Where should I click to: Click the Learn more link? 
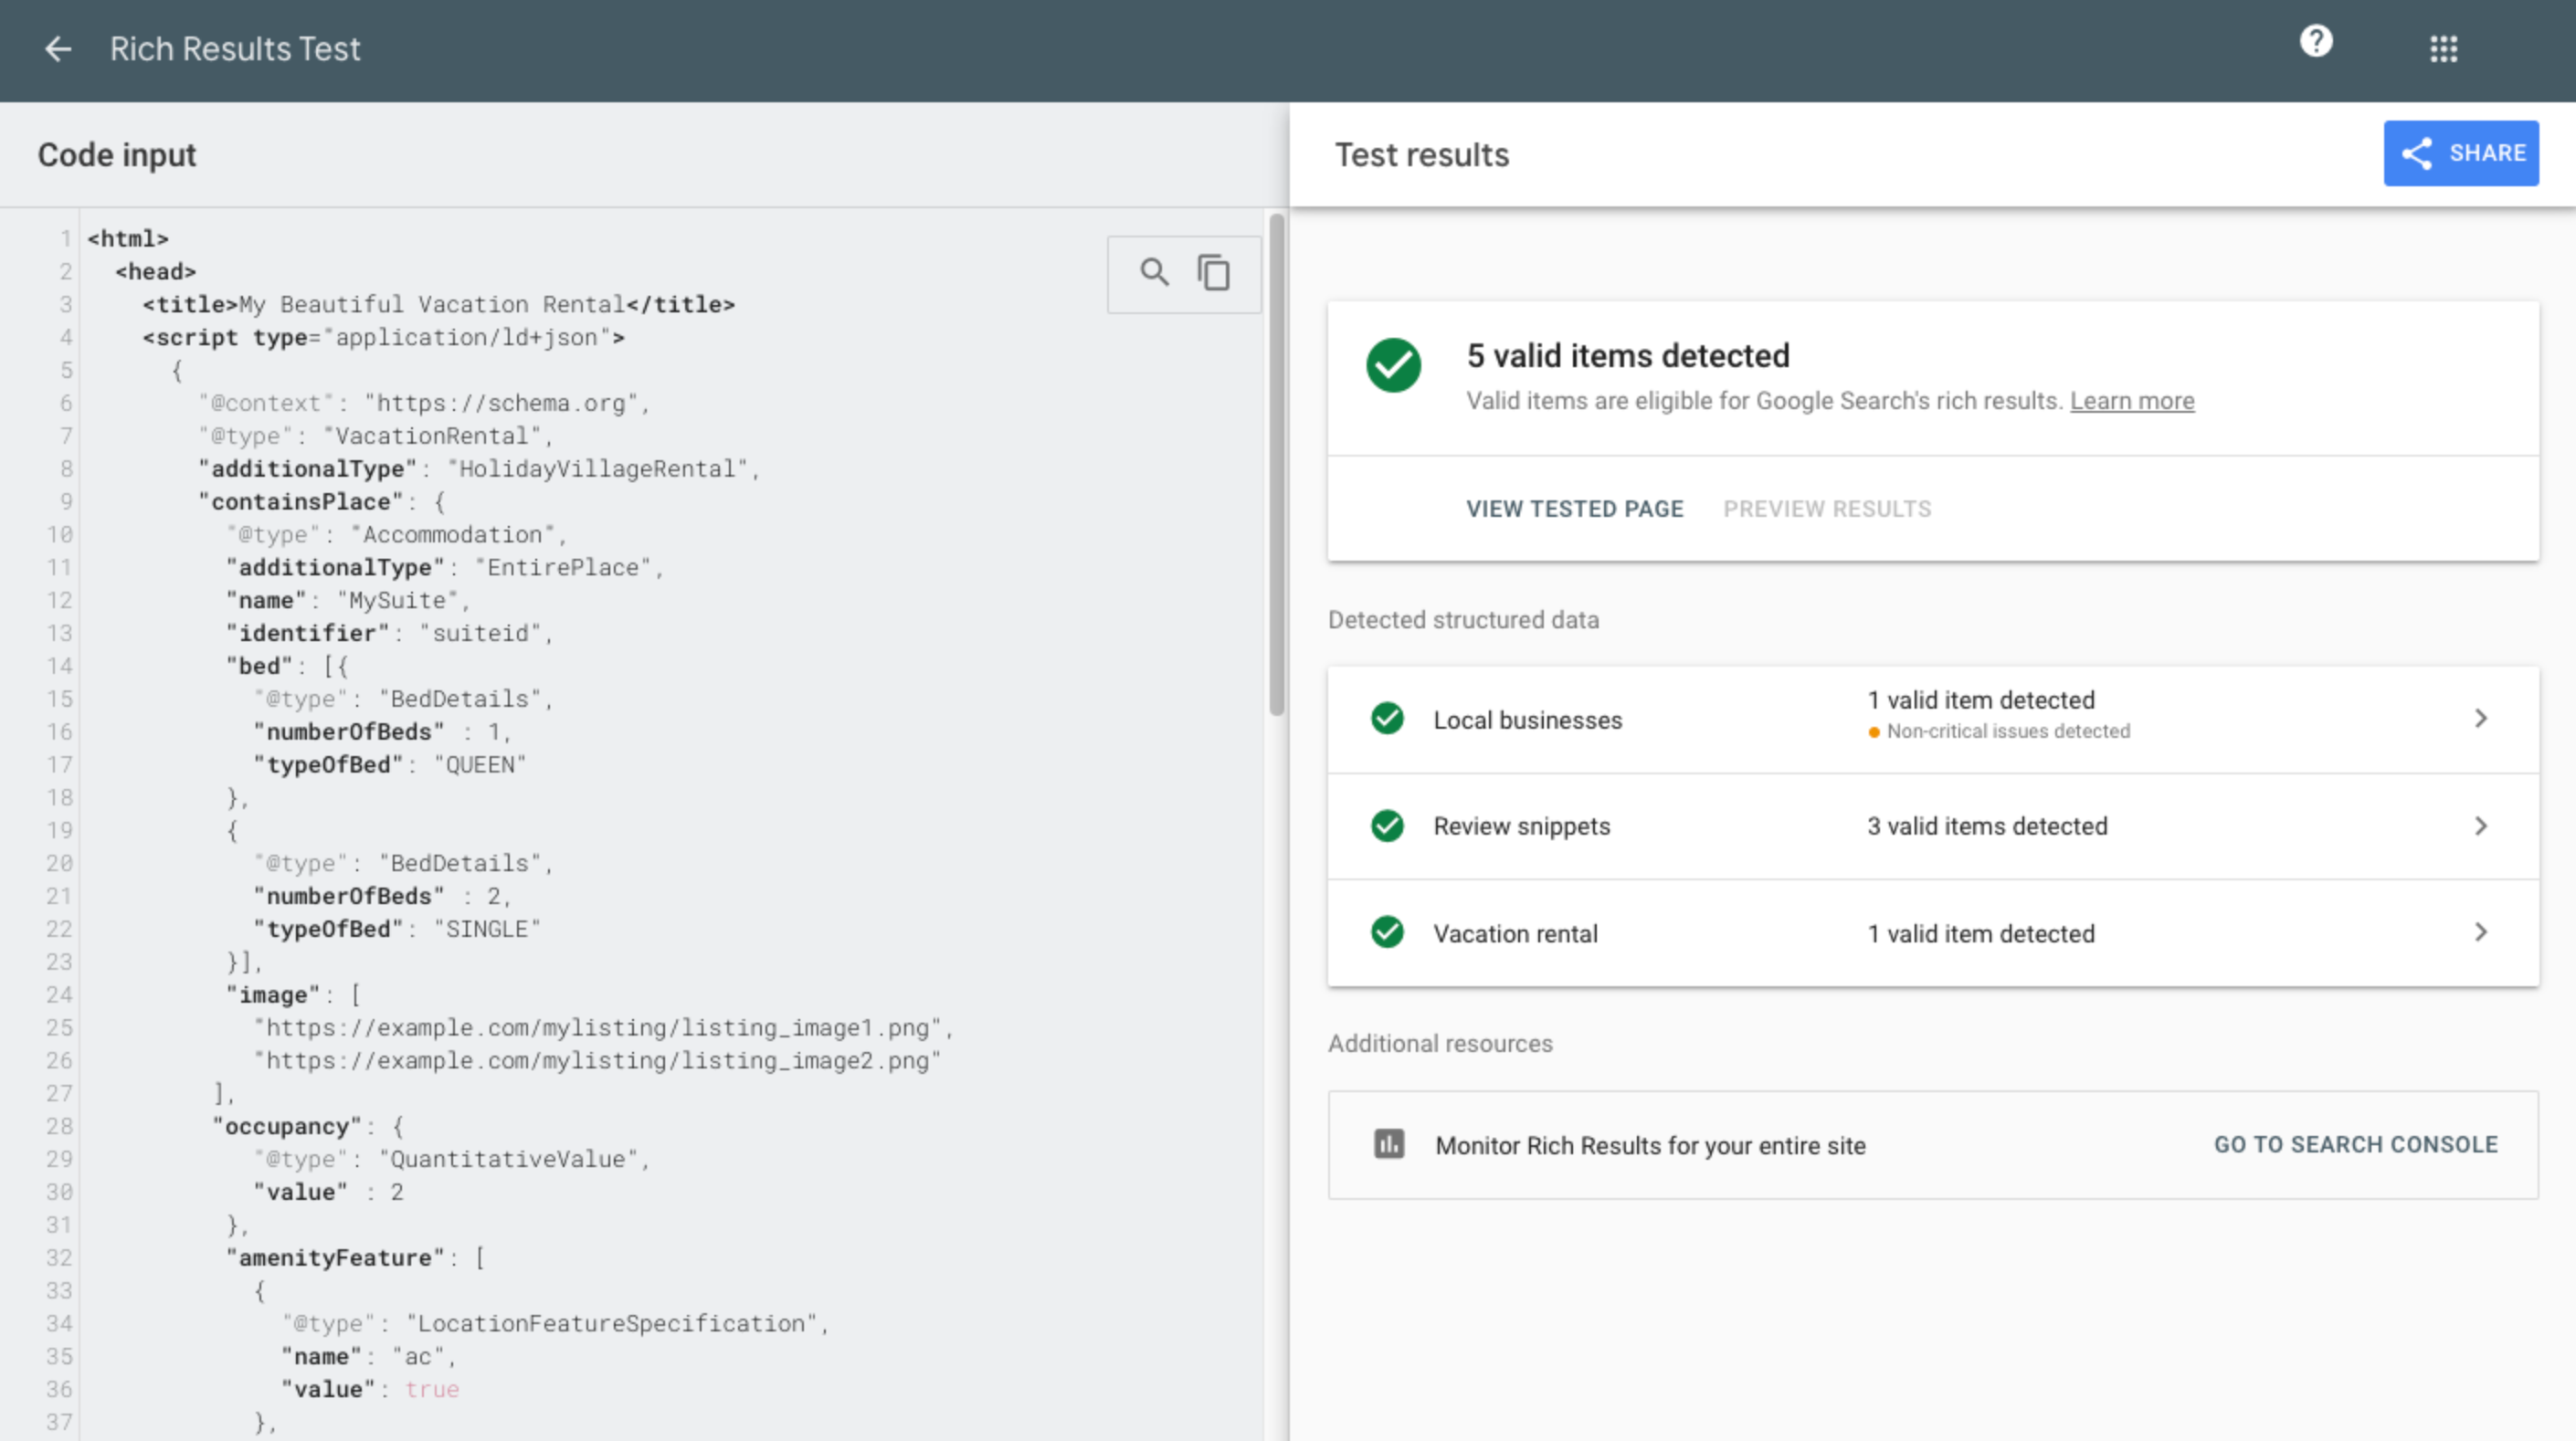click(2132, 402)
